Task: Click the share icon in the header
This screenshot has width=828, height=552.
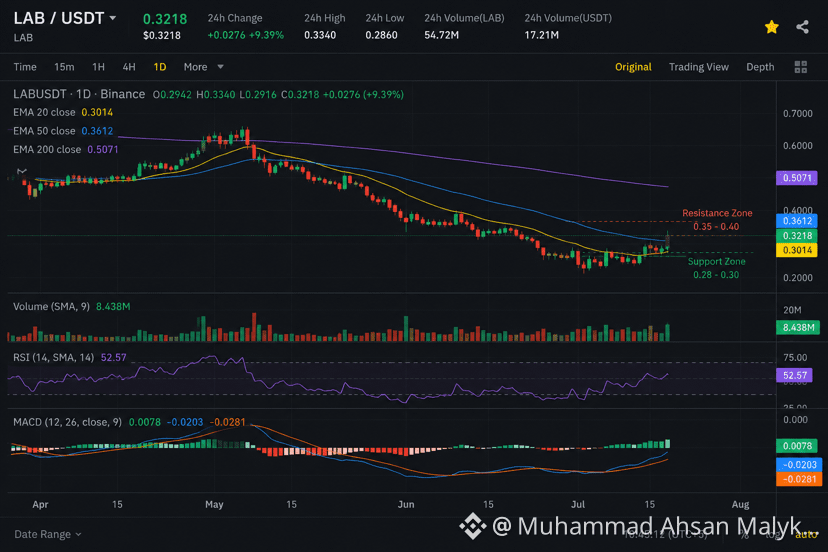Action: coord(802,26)
